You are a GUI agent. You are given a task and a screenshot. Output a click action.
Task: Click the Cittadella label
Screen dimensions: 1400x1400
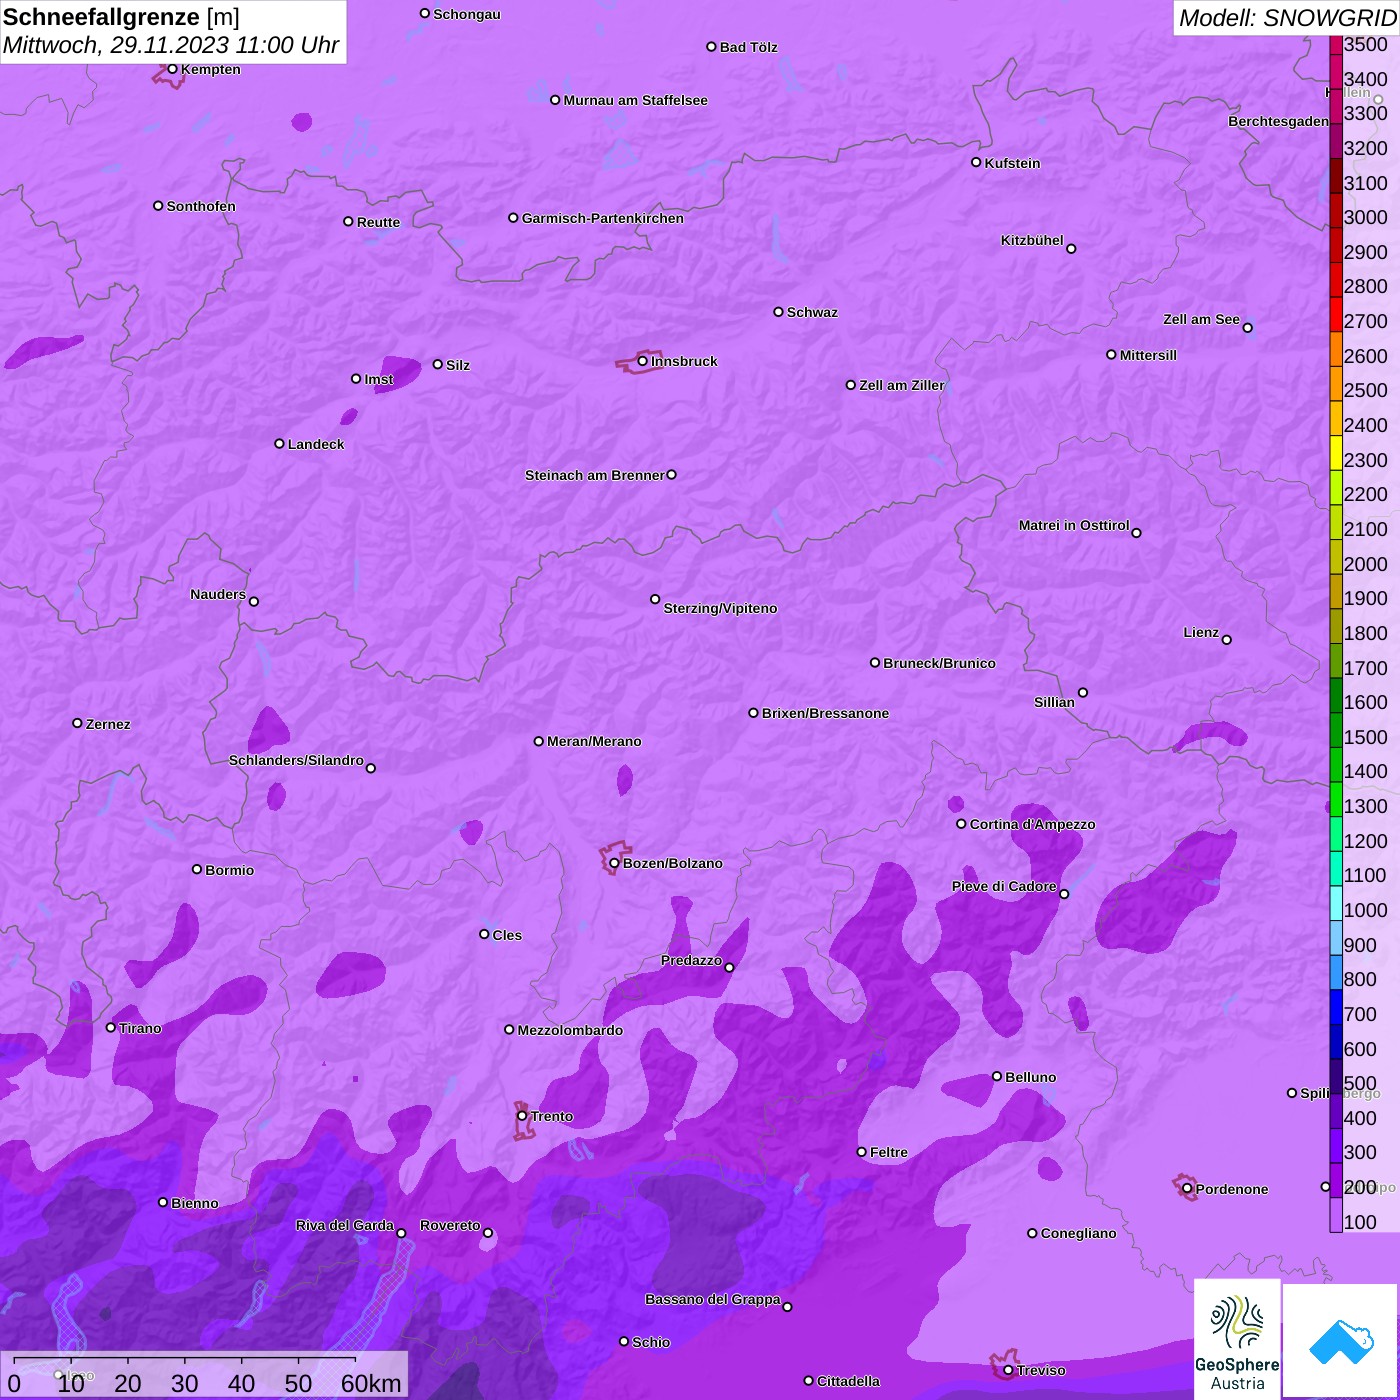848,1381
